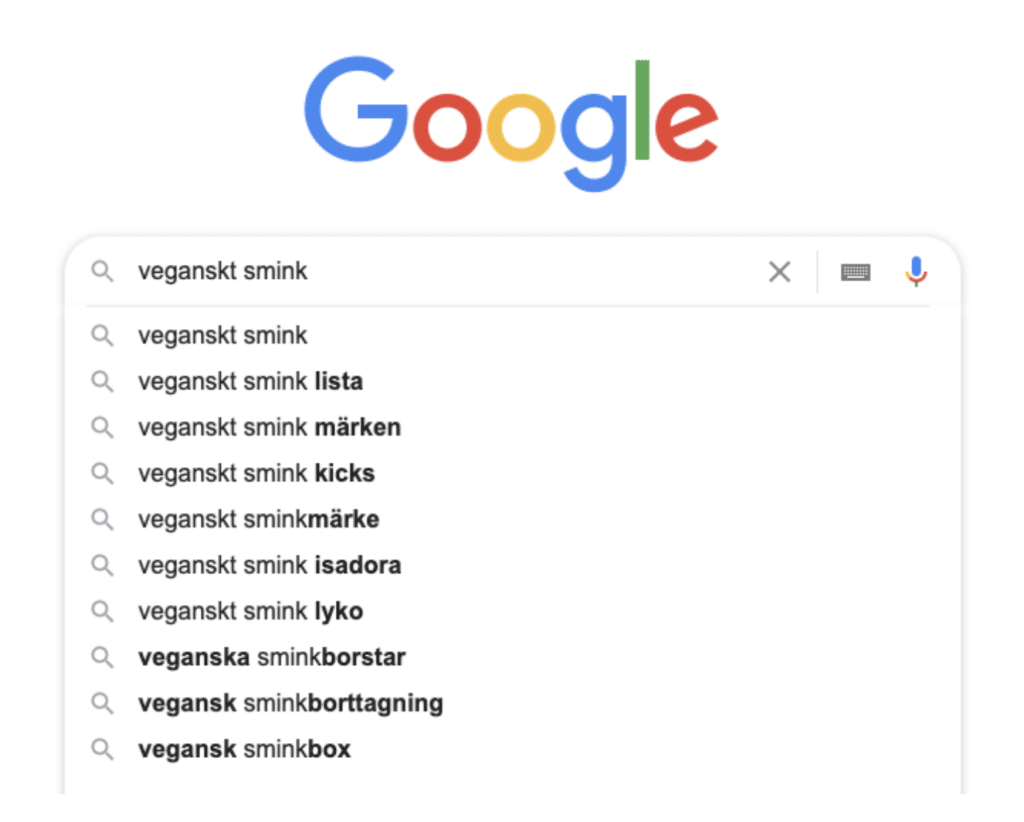The height and width of the screenshot is (822, 1024).
Task: Choose suggestion 'veganskt sminkmärke'
Action: 258,519
